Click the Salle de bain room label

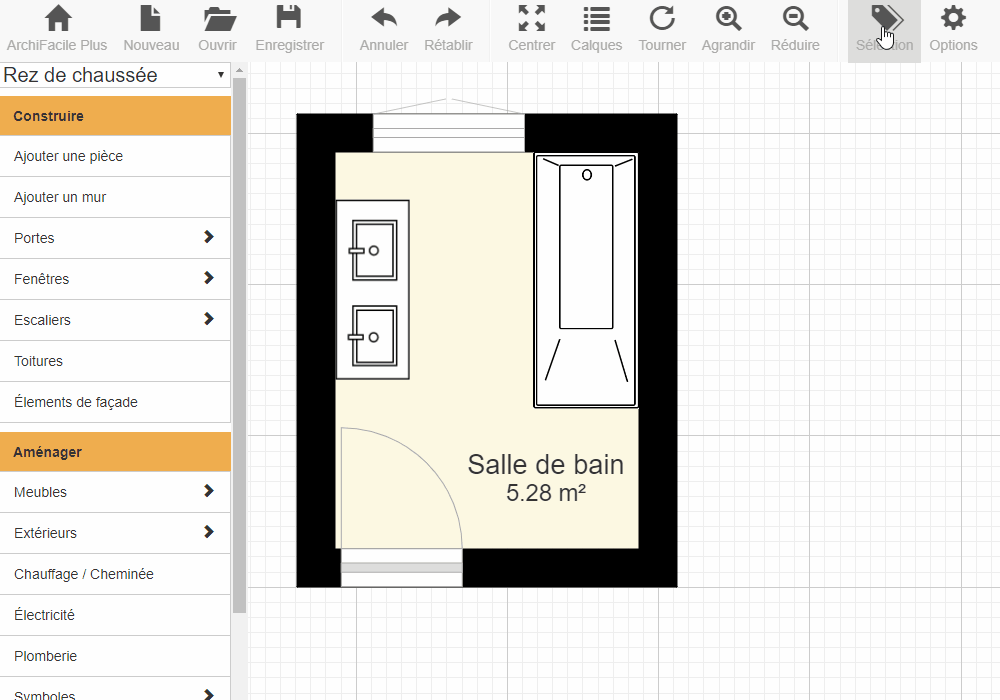(545, 465)
